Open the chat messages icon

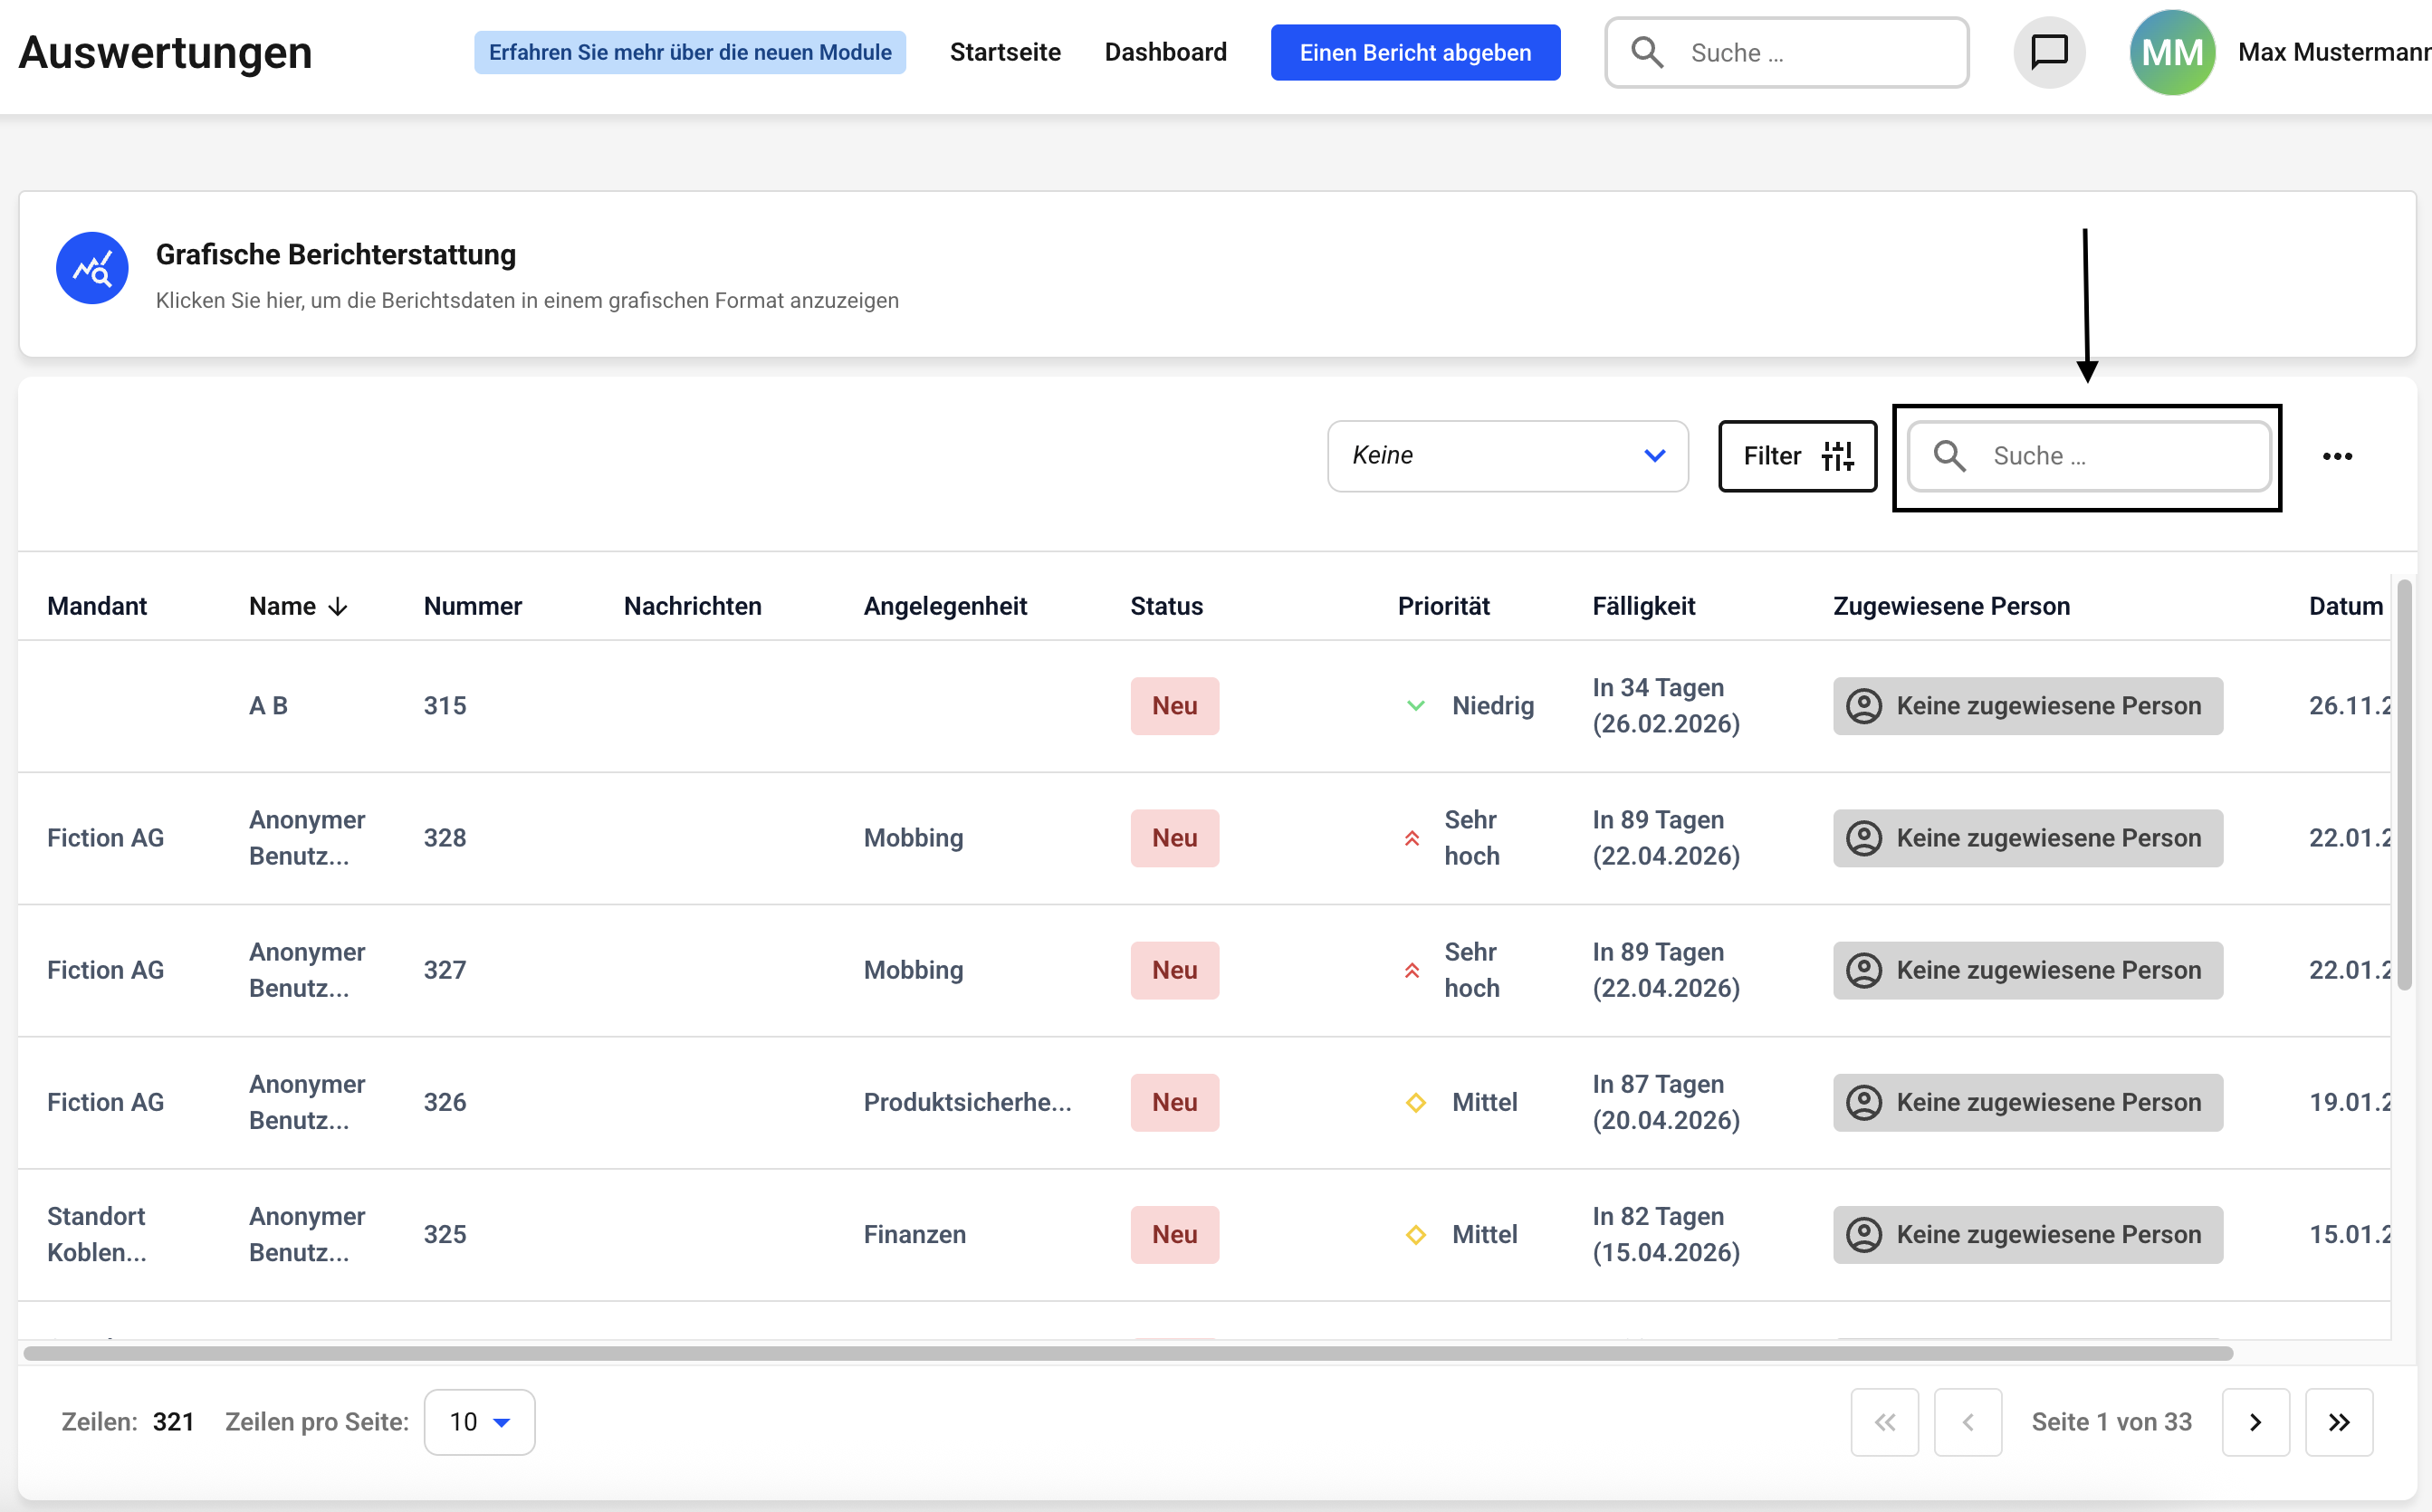point(2048,52)
